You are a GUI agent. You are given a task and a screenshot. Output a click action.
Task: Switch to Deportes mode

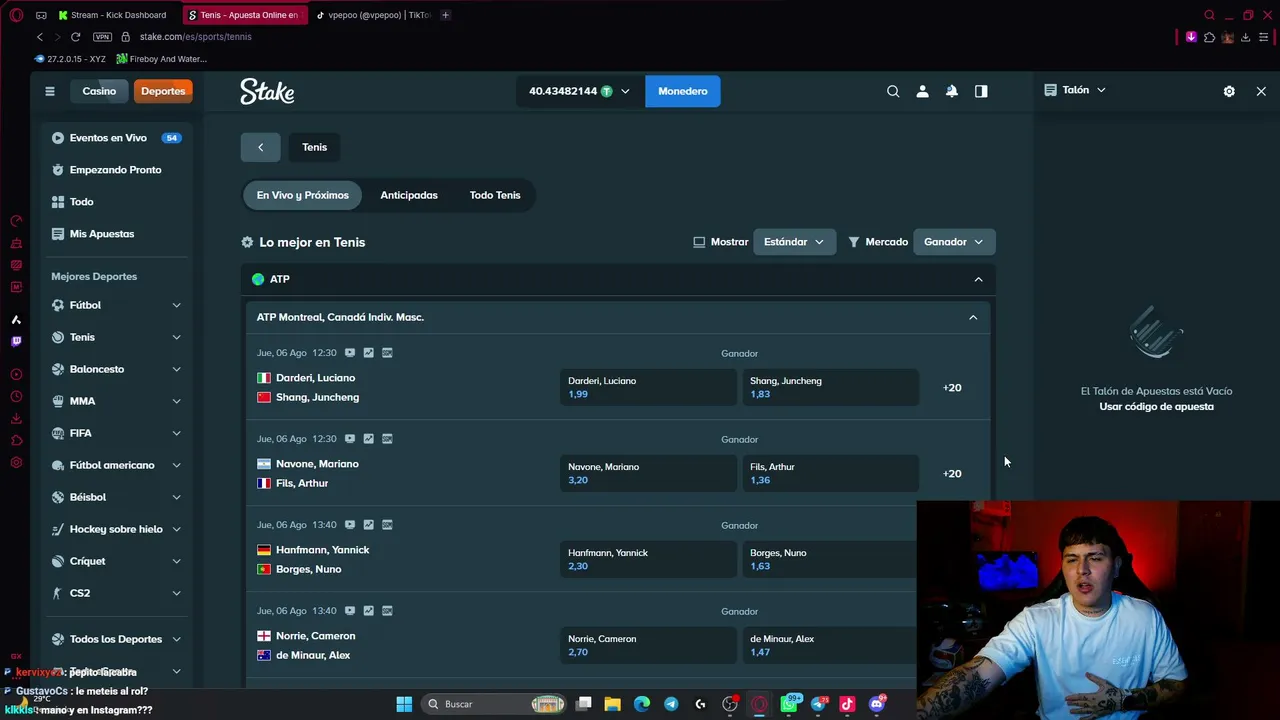tap(163, 91)
